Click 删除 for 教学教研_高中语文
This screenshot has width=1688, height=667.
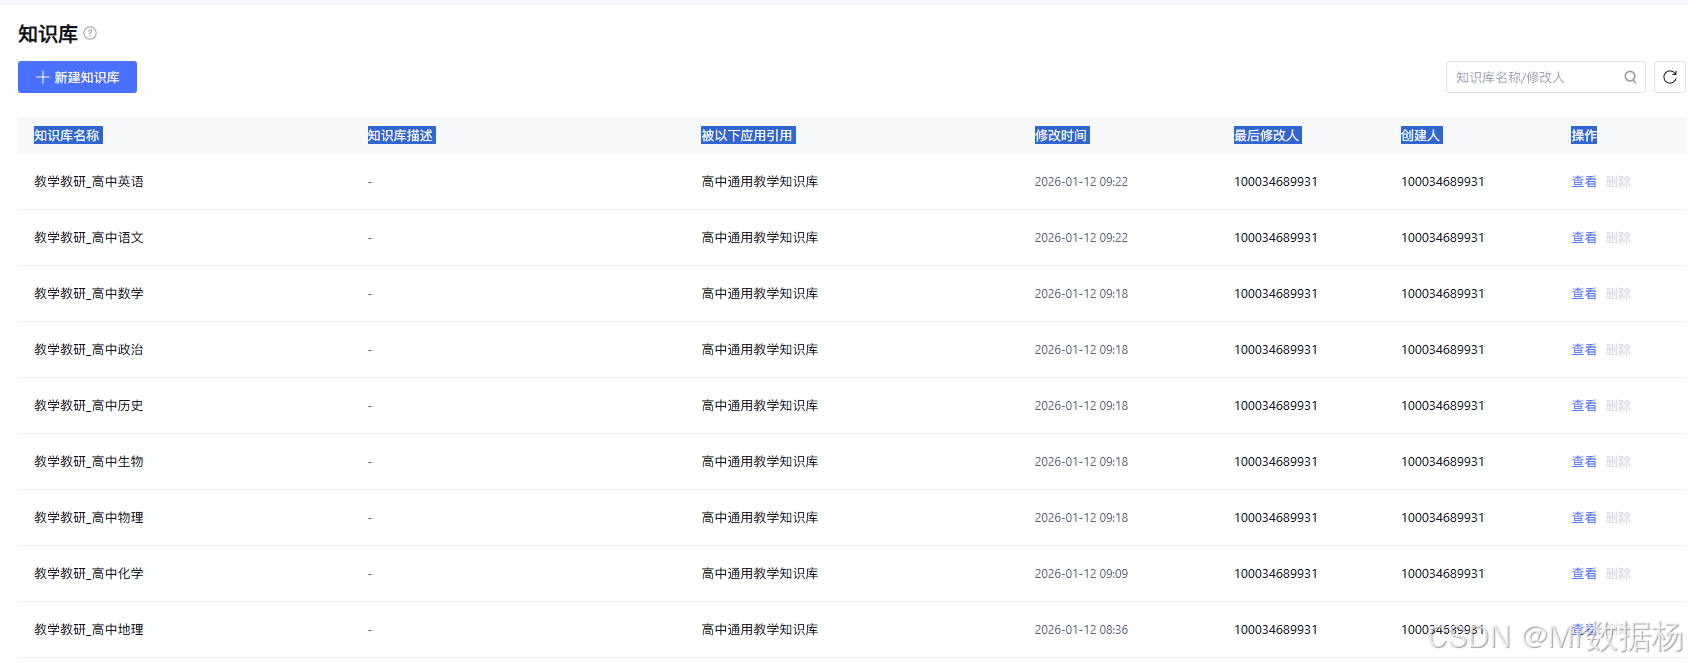coord(1618,238)
